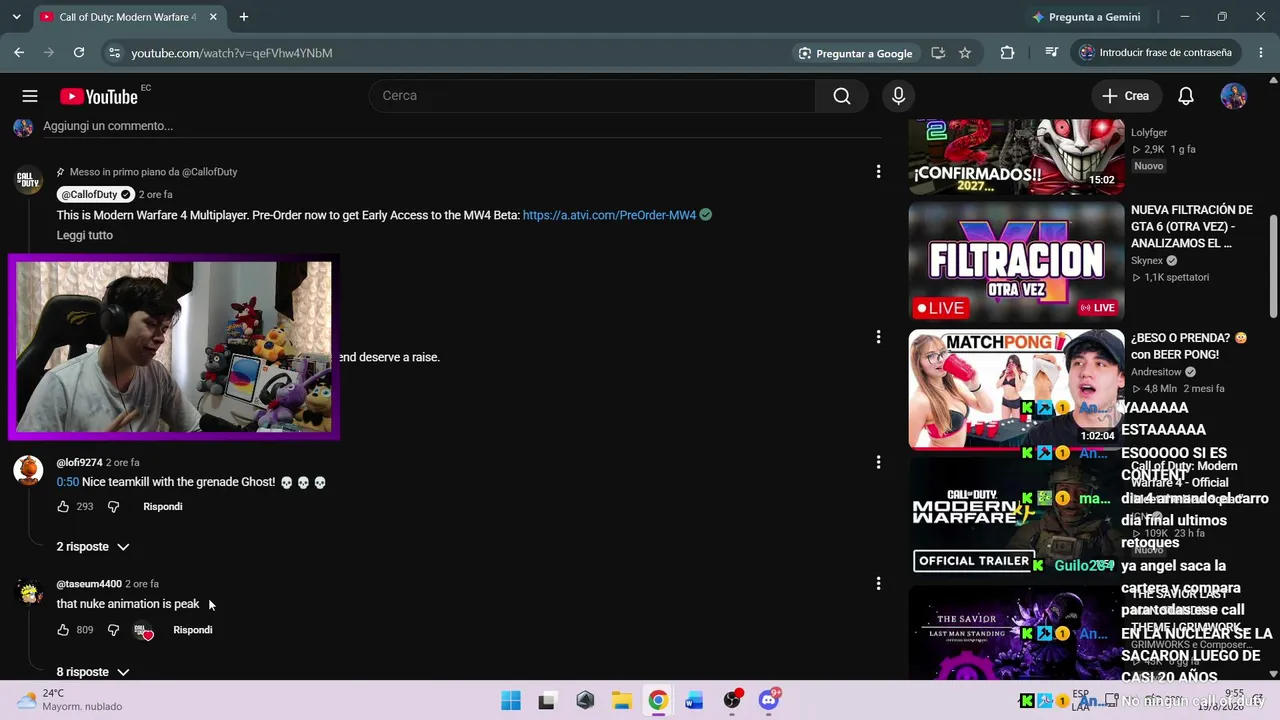
Task: Expand the 2 risposte replies
Action: tap(93, 547)
